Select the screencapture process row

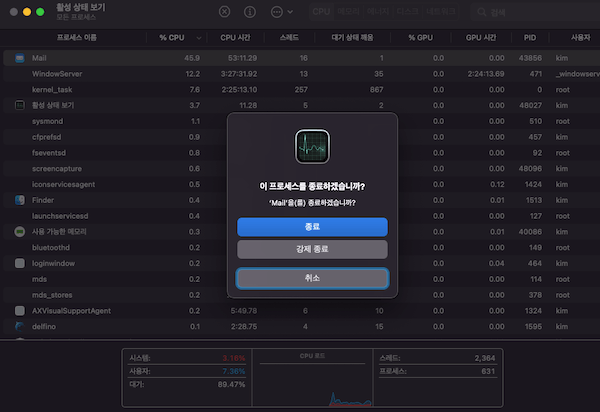pyautogui.click(x=302, y=169)
